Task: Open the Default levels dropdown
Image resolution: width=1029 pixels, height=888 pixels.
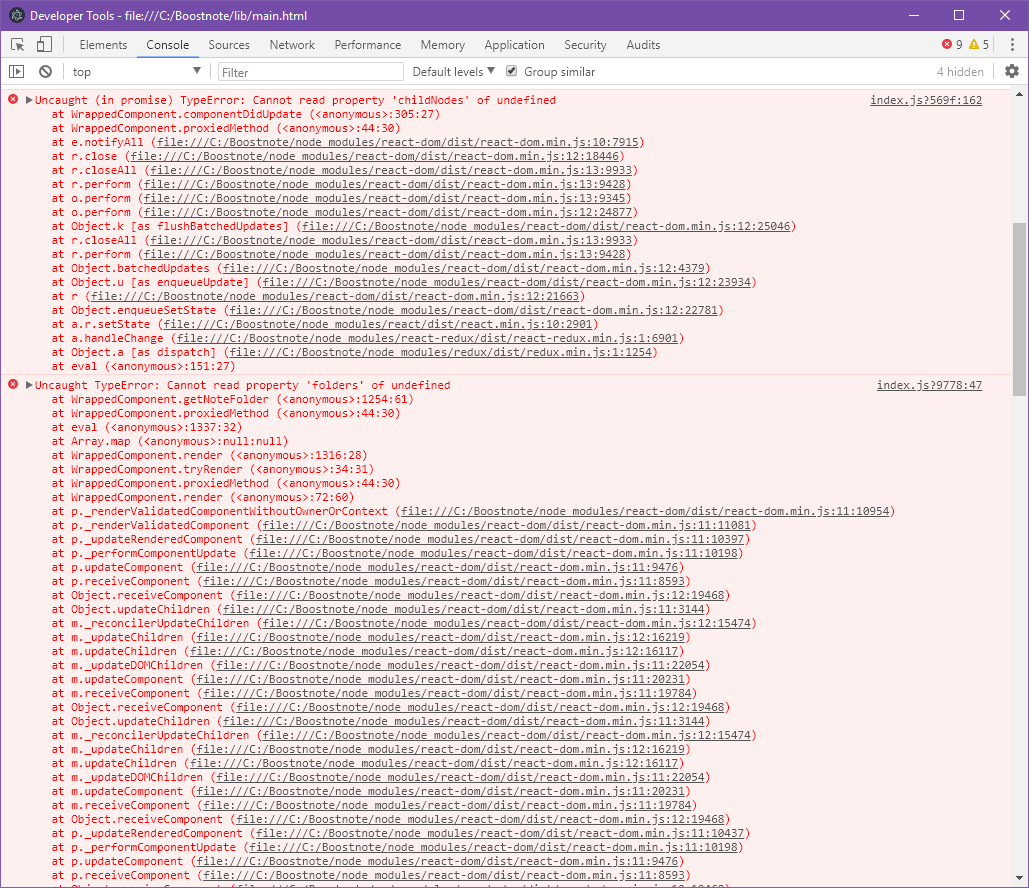Action: point(450,71)
